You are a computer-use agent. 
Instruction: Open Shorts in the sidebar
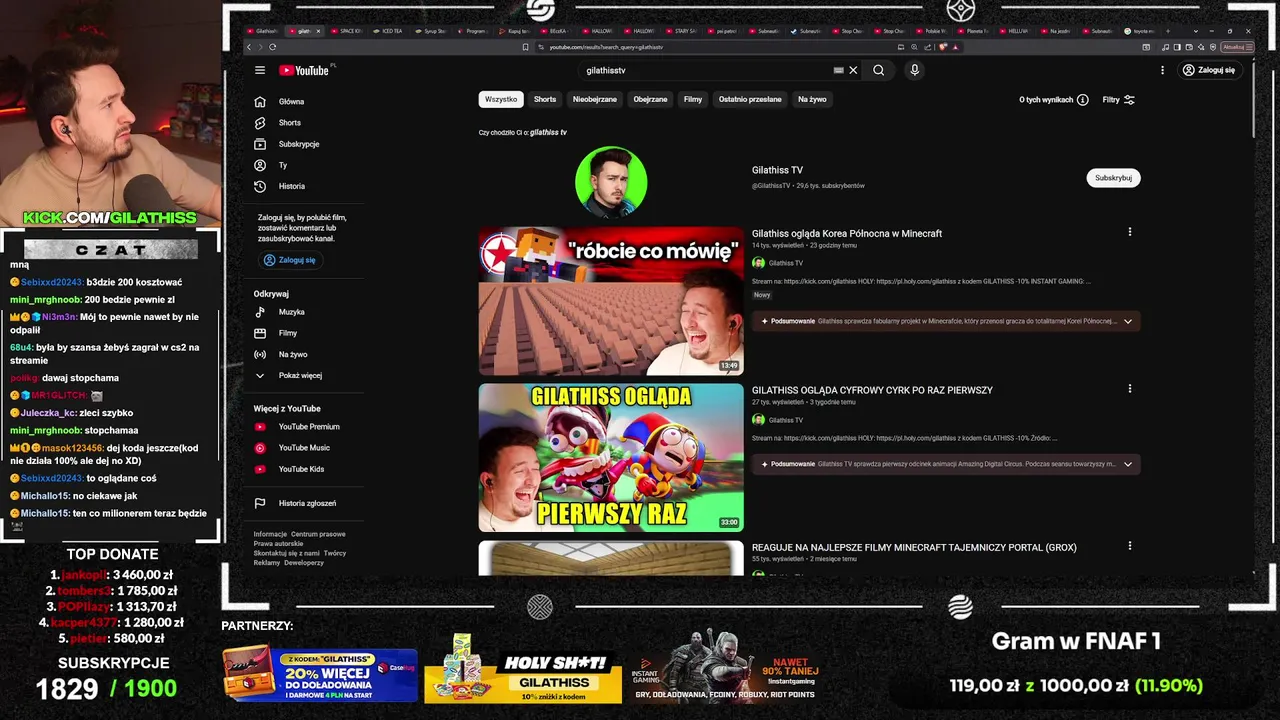pyautogui.click(x=290, y=122)
